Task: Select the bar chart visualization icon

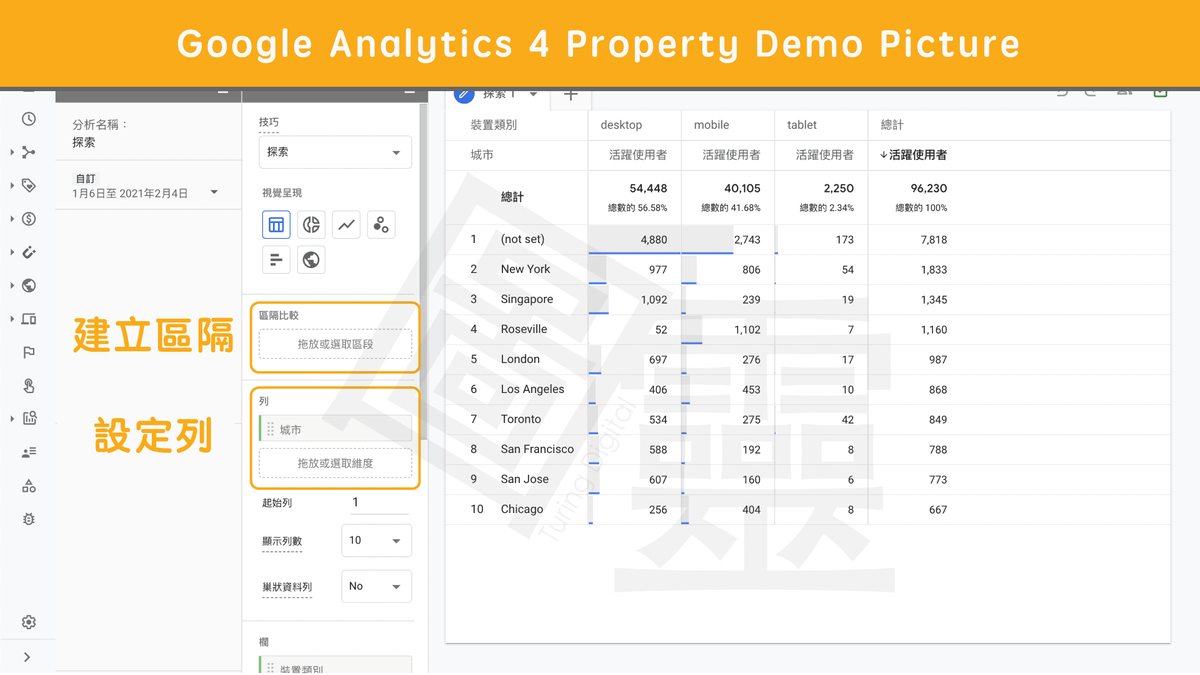Action: 276,260
